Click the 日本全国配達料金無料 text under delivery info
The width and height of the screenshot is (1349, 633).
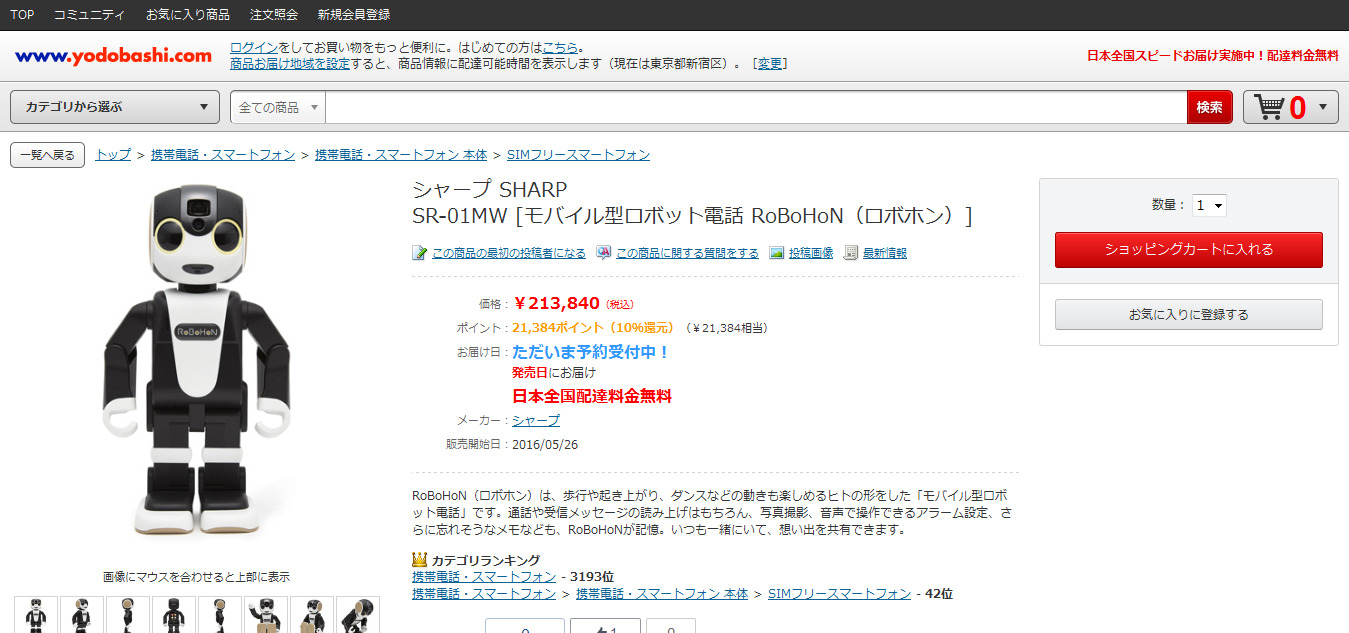point(592,396)
